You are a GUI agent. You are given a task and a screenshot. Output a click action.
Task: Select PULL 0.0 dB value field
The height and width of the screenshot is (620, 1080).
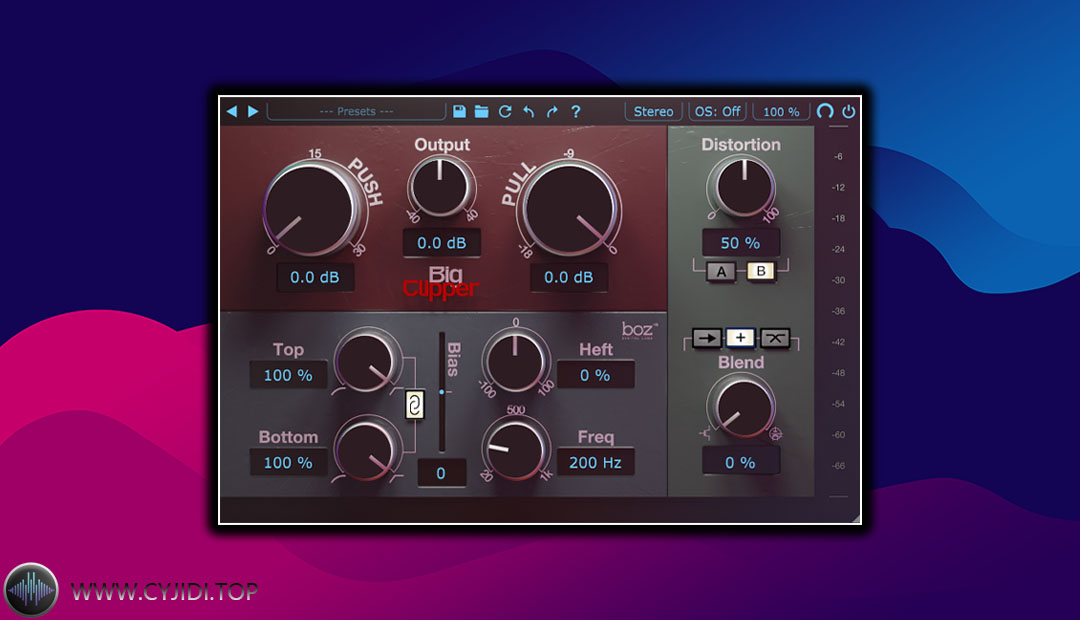[568, 277]
